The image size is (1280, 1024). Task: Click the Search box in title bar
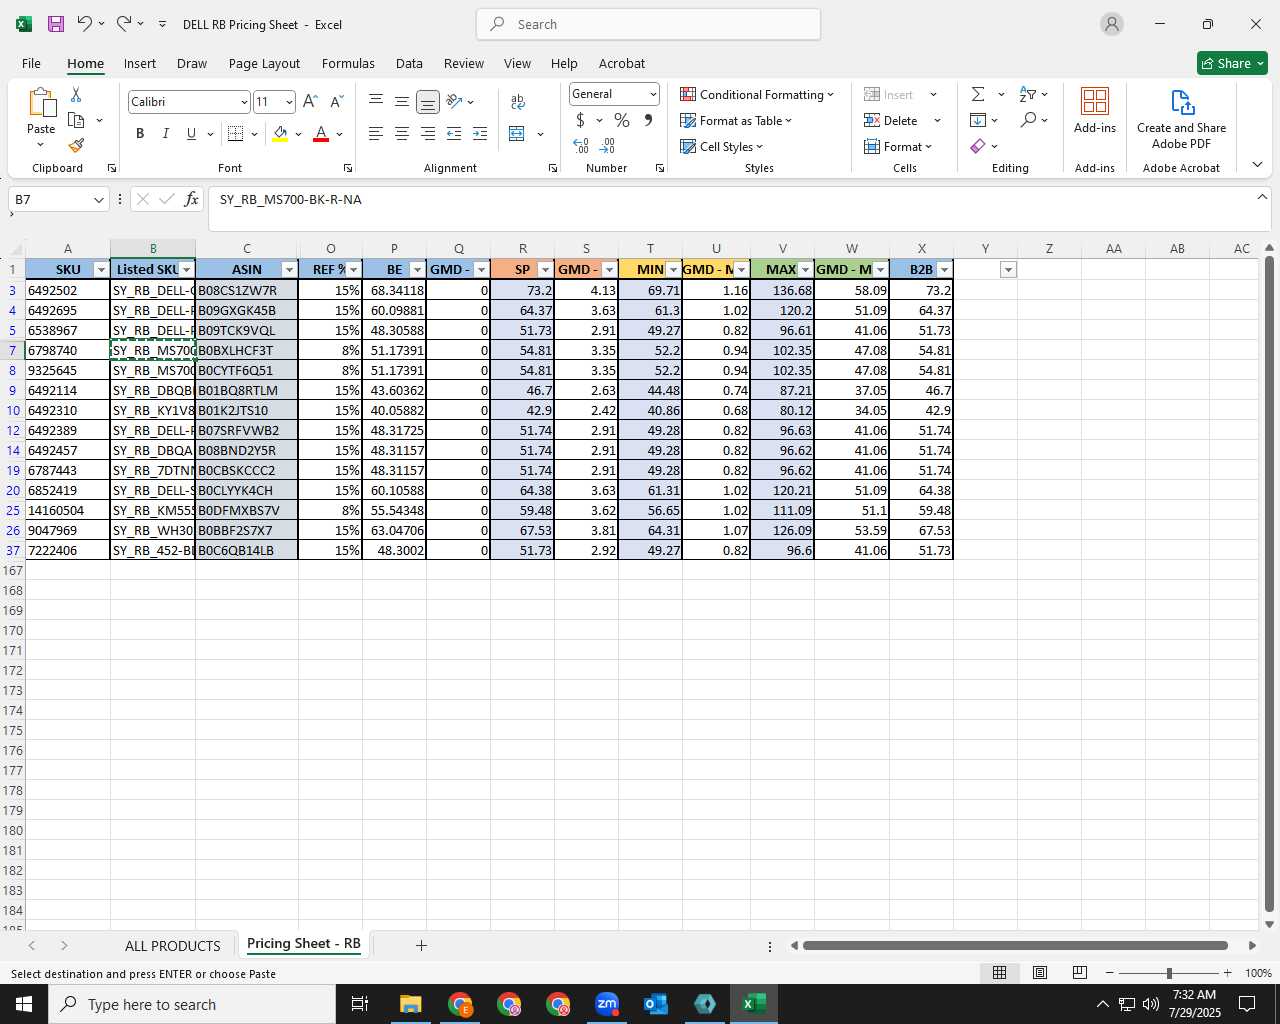[x=648, y=24]
